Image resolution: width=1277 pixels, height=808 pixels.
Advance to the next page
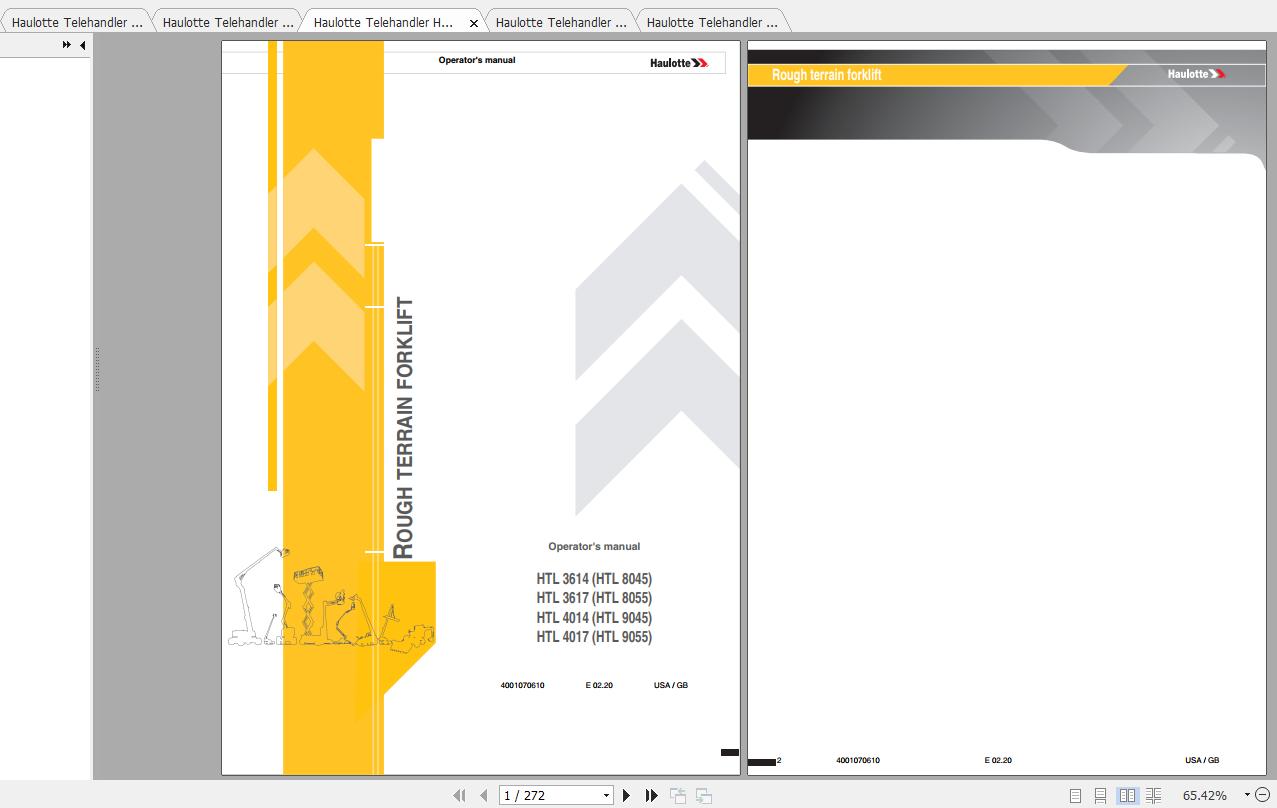coord(627,796)
